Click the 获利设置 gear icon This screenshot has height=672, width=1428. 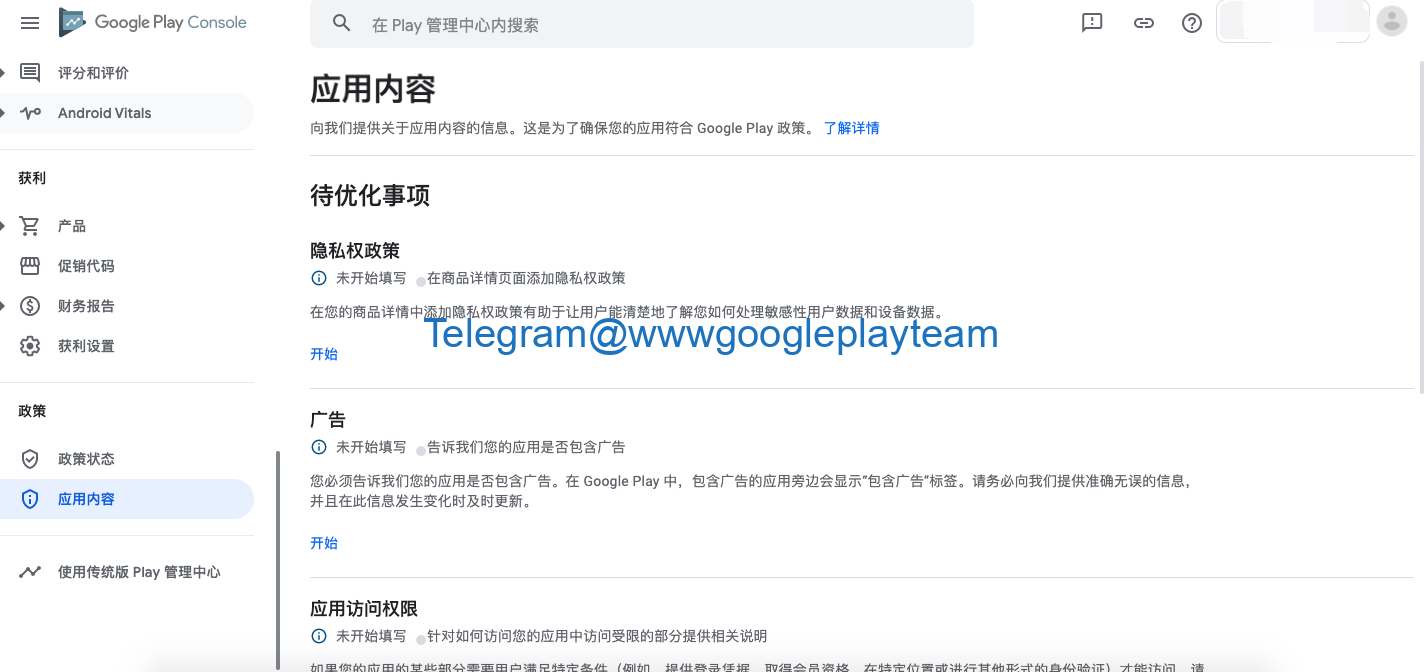click(x=30, y=346)
